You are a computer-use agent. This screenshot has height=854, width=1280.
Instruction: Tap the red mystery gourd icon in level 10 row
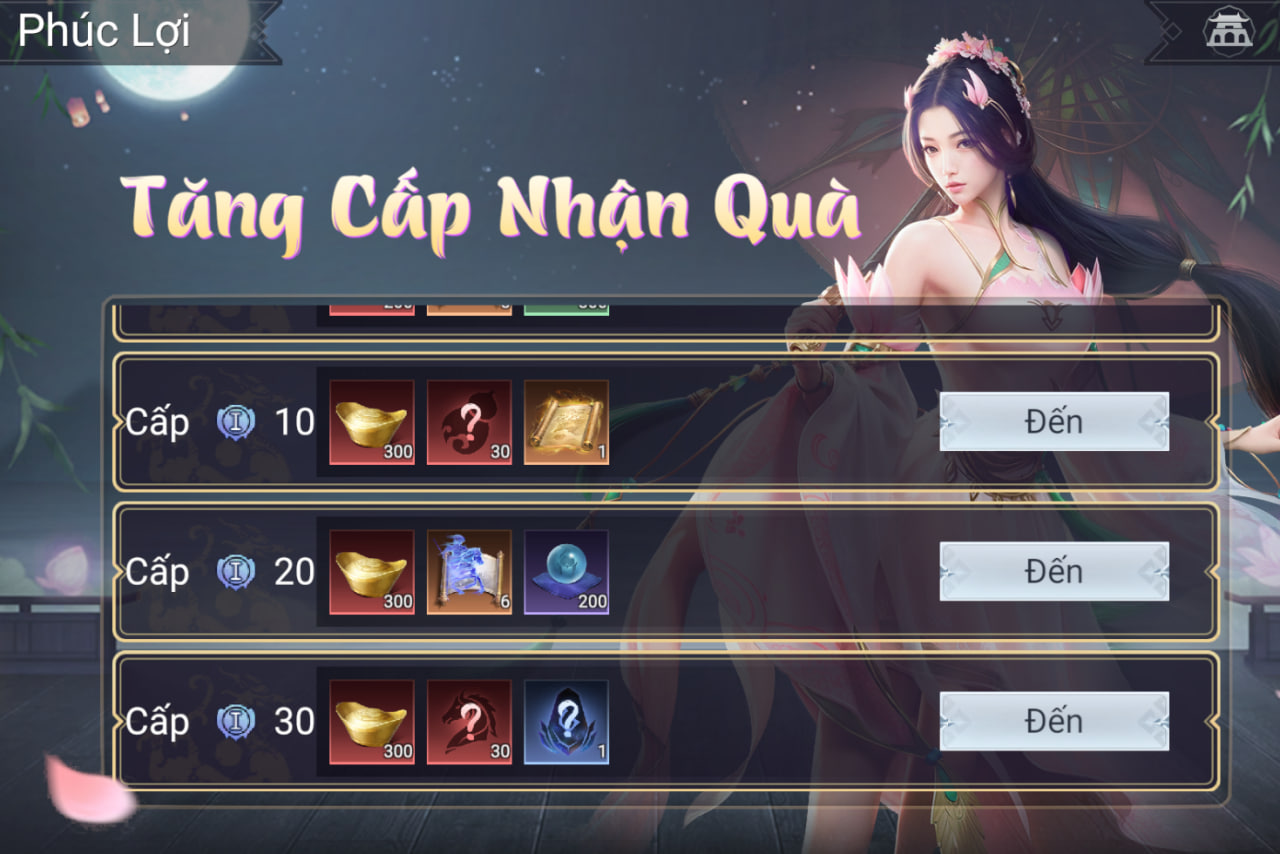click(469, 422)
